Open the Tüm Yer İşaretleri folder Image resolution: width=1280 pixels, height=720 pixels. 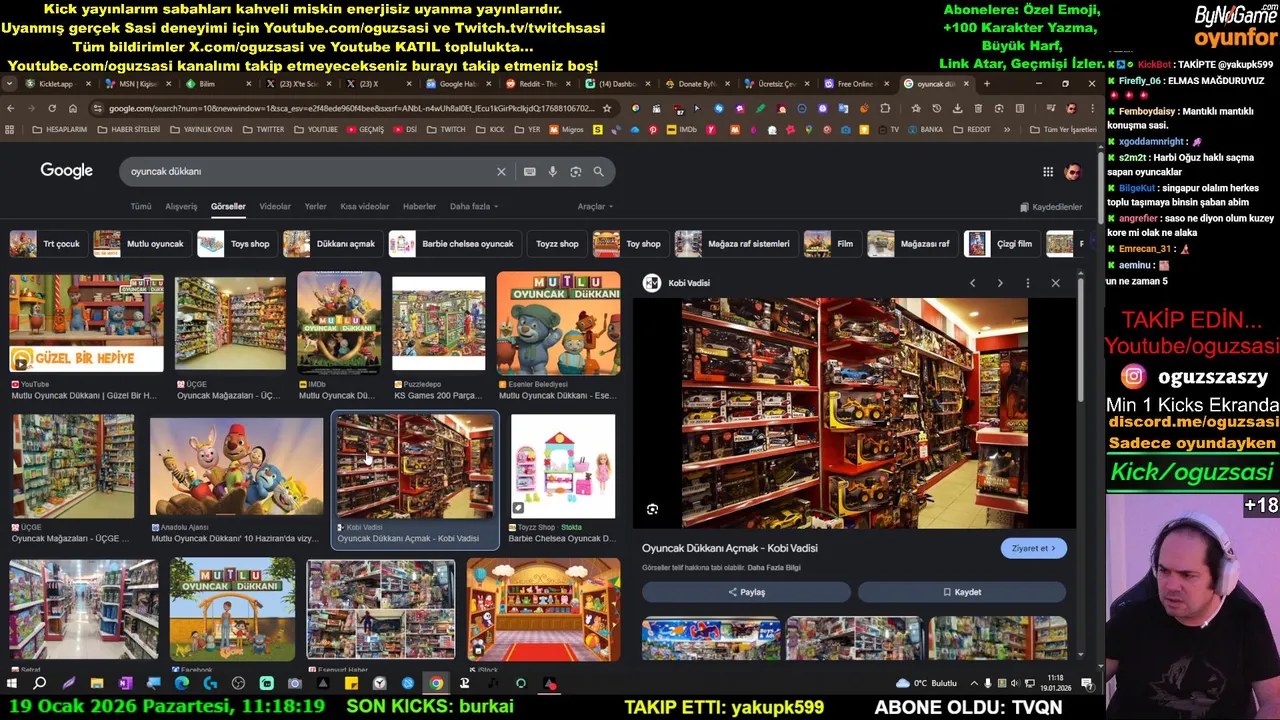(x=1064, y=130)
